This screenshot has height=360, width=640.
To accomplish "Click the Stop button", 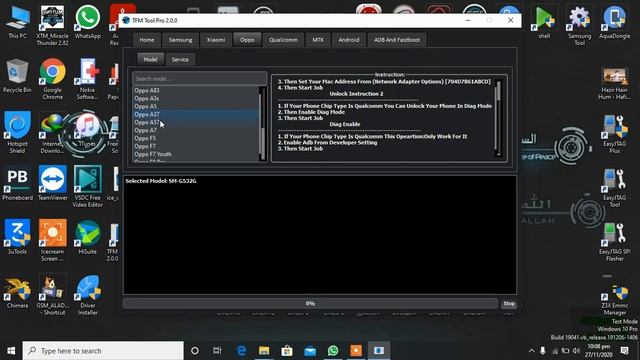I will pos(509,304).
